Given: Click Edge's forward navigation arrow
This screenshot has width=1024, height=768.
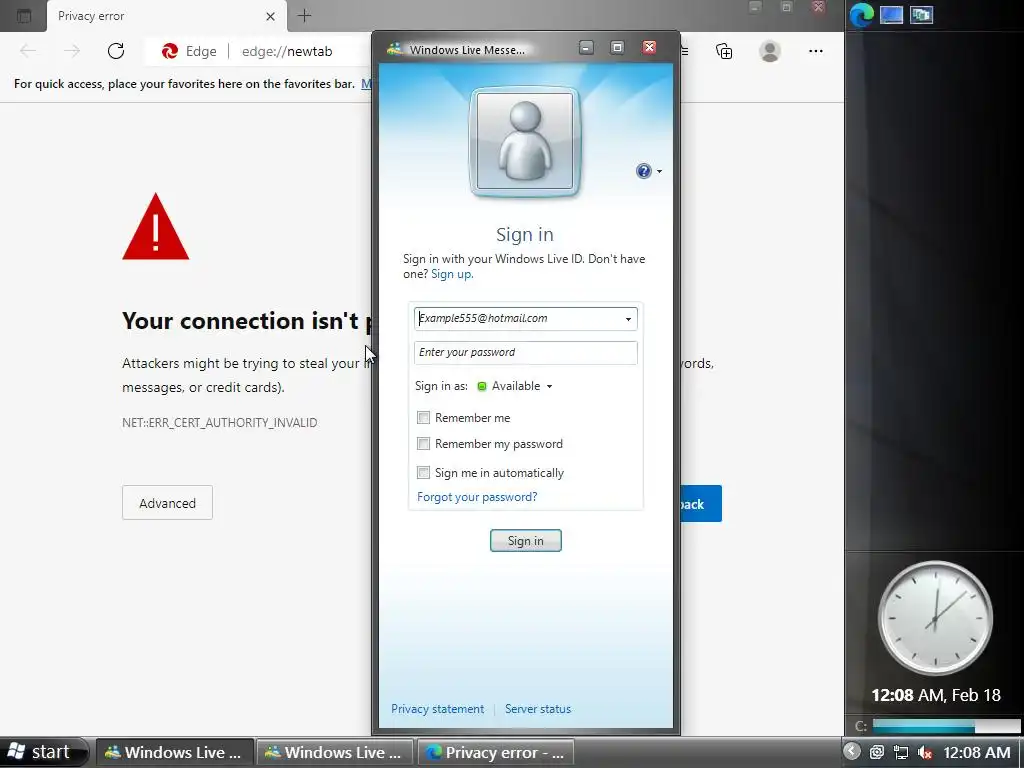Looking at the screenshot, I should coord(72,51).
